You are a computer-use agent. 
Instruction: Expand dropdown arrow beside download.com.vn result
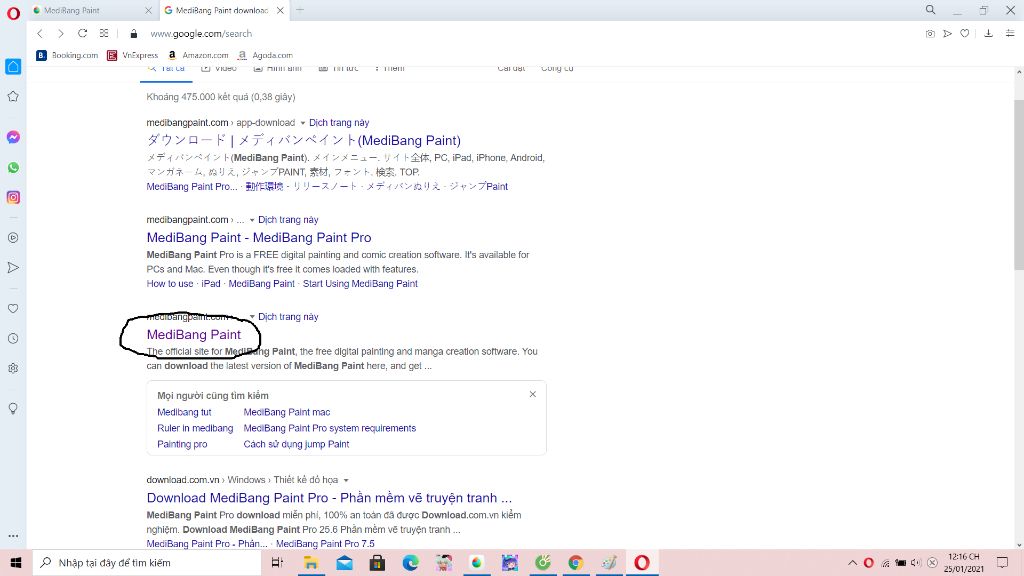click(346, 480)
